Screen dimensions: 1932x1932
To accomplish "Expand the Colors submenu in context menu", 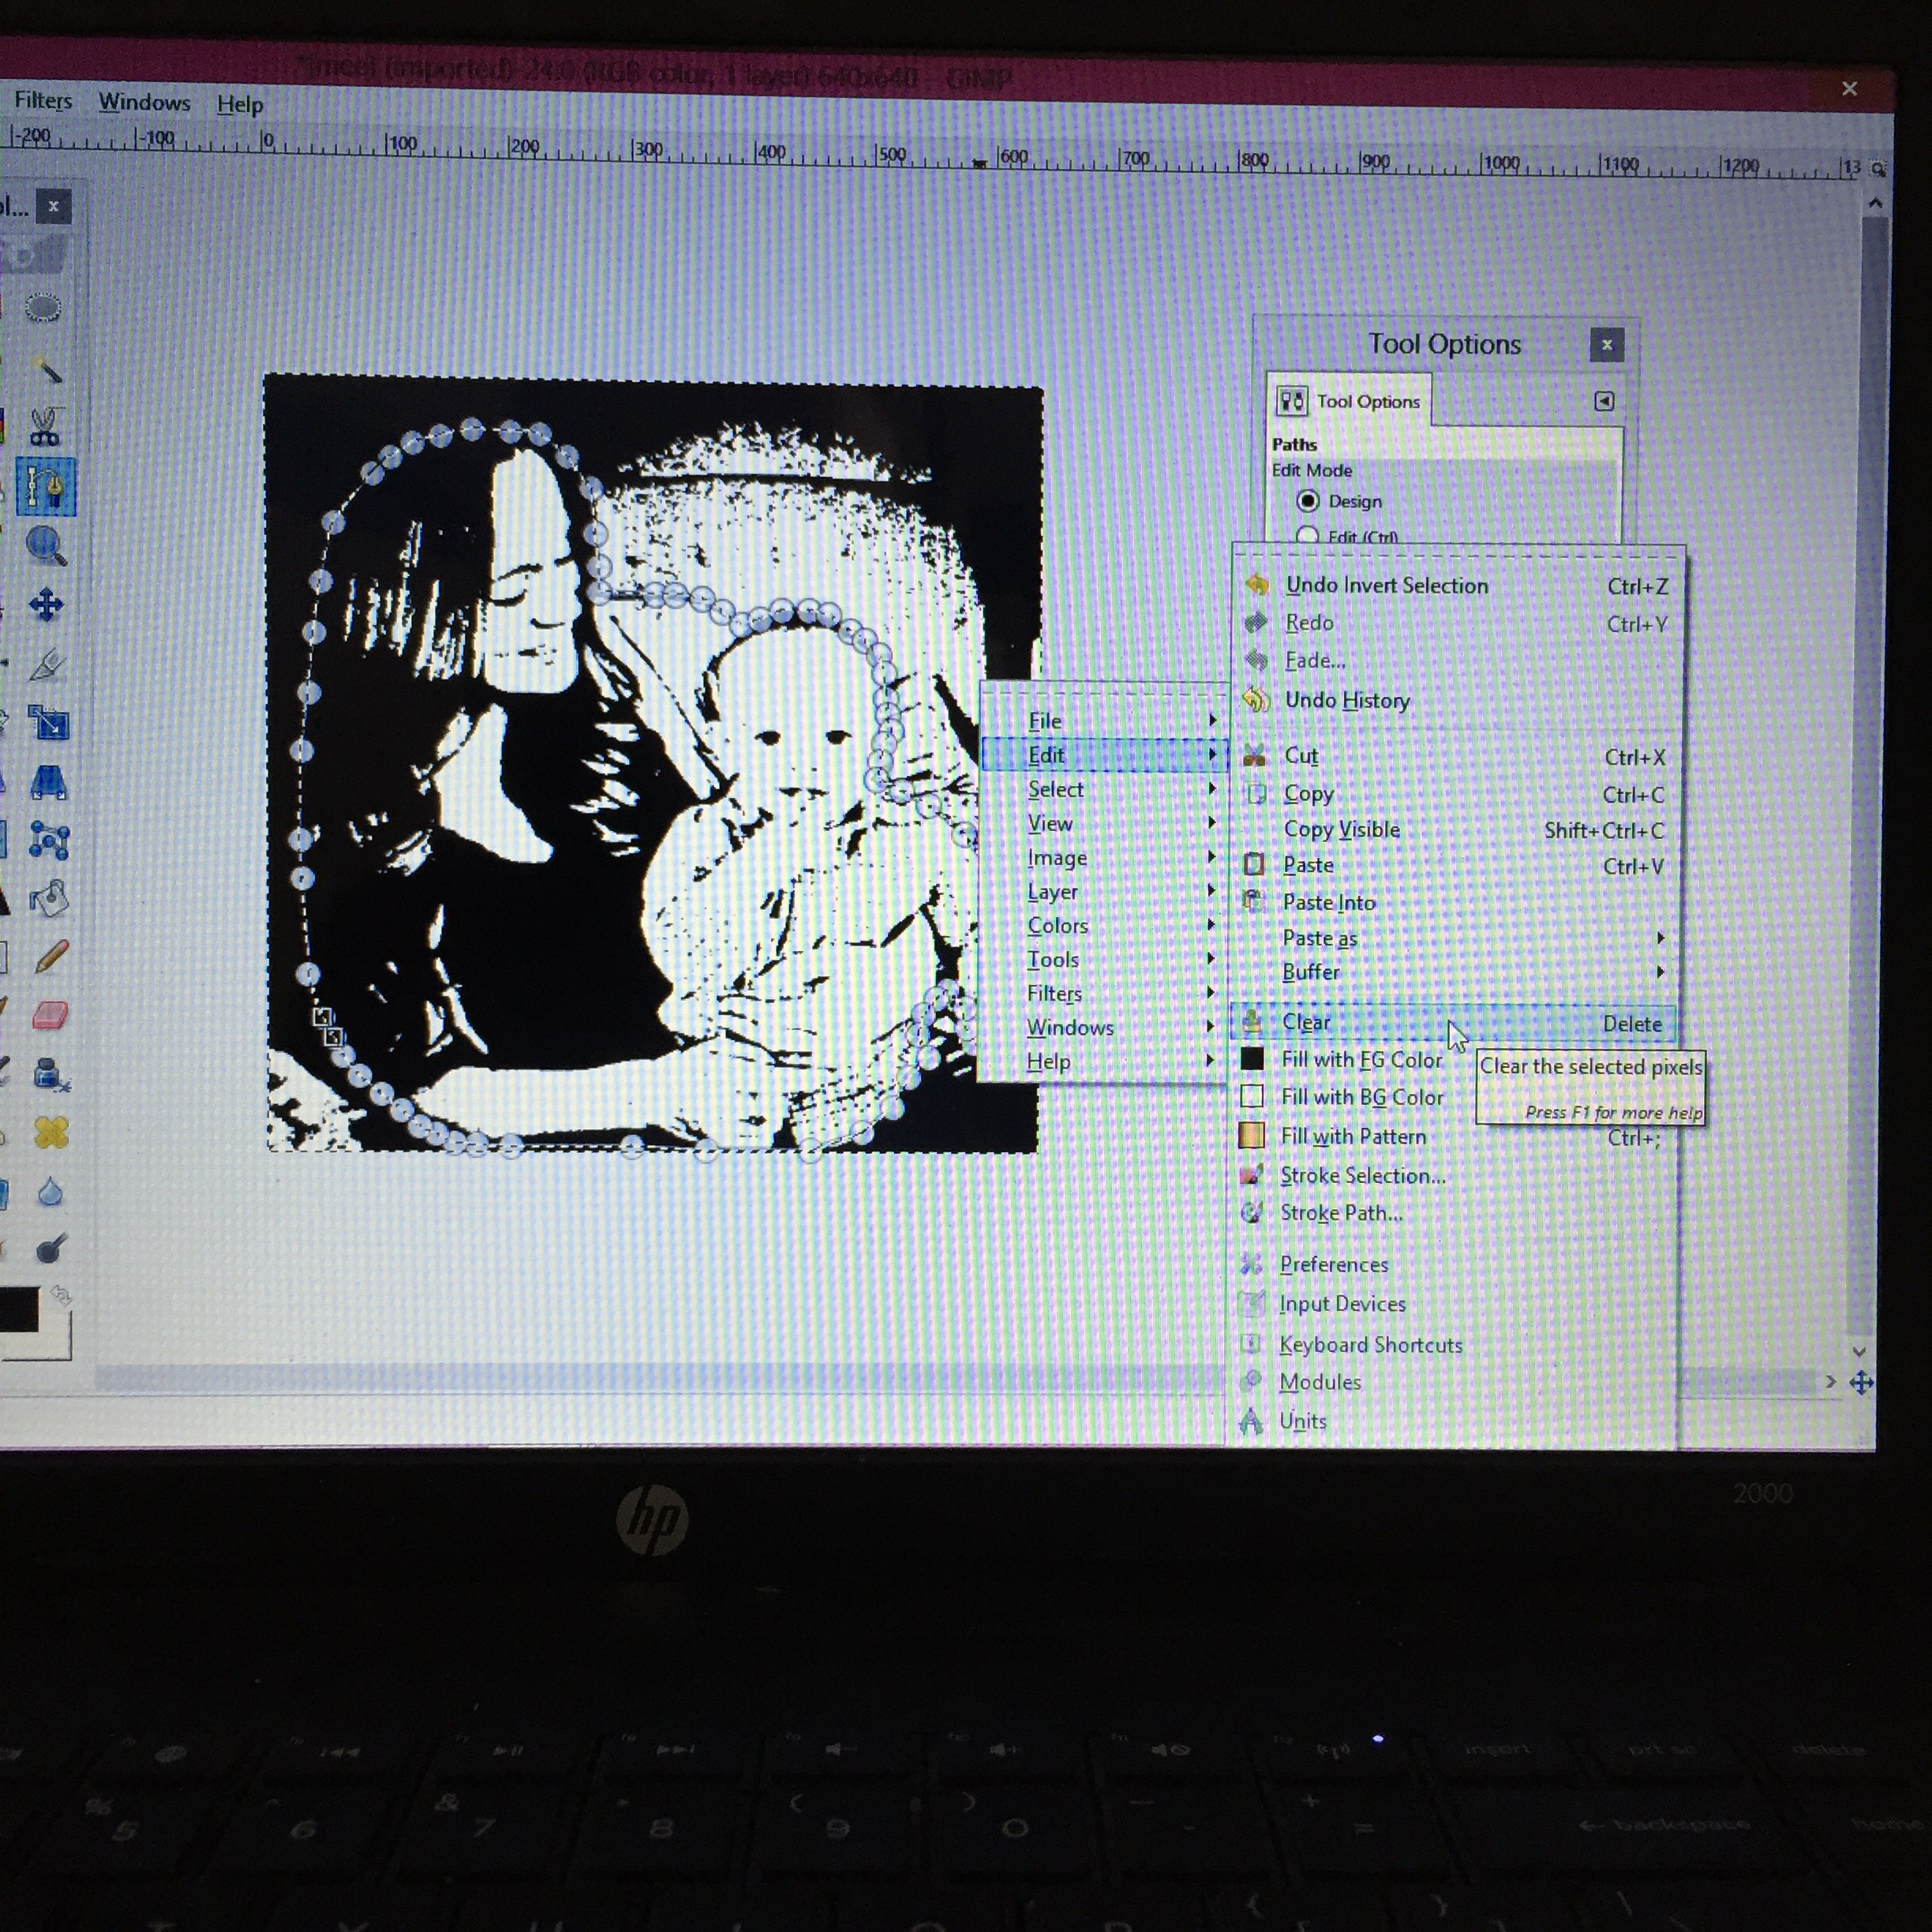I will coord(1103,925).
